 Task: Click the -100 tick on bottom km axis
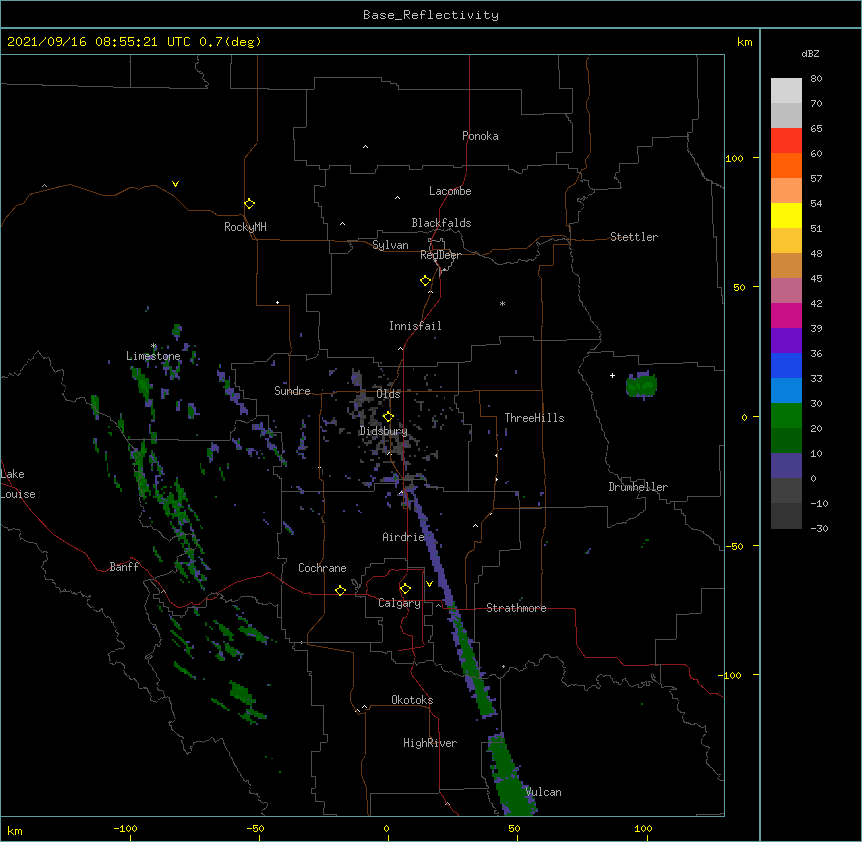pos(125,828)
